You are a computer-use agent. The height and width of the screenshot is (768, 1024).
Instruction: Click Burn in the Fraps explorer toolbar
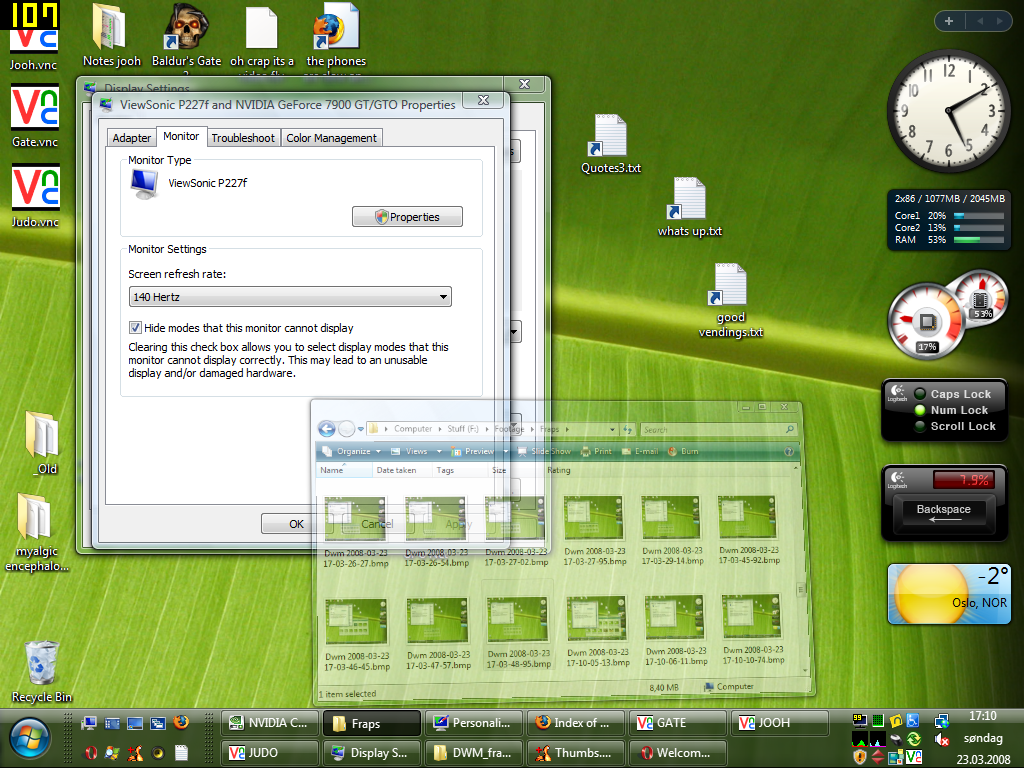(683, 451)
